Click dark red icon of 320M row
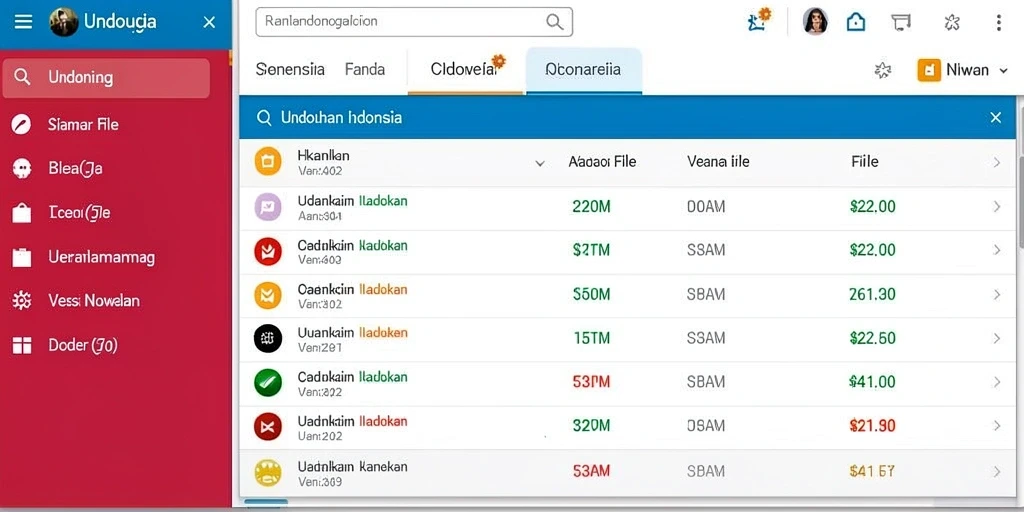1024x512 pixels. (268, 427)
